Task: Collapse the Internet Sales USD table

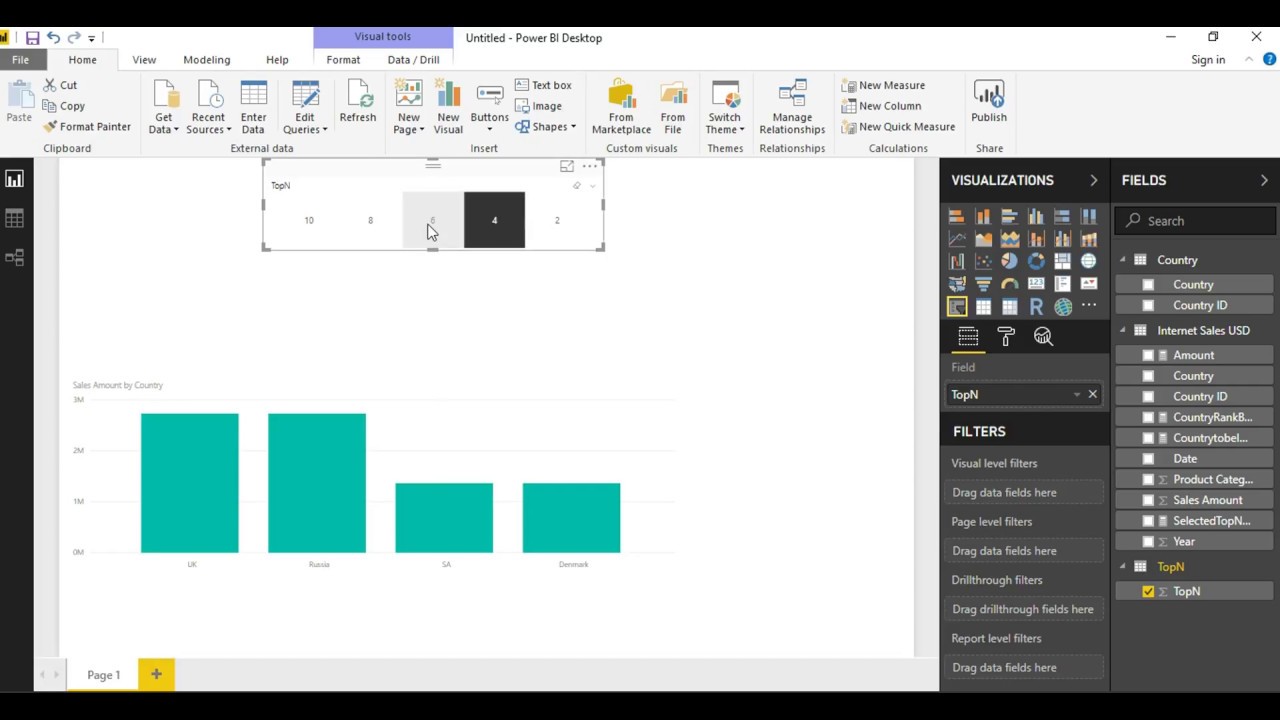Action: pos(1123,330)
